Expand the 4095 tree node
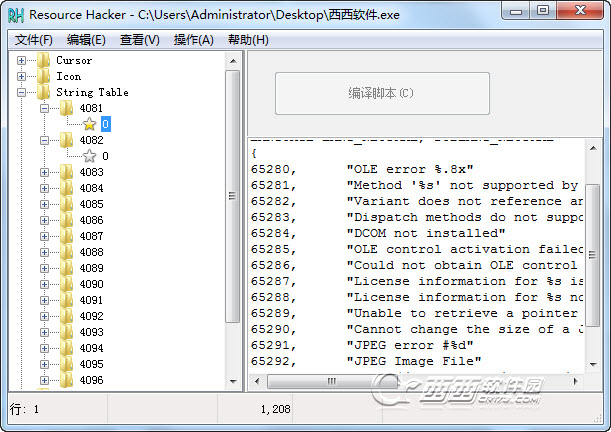Image resolution: width=611 pixels, height=432 pixels. [x=44, y=364]
